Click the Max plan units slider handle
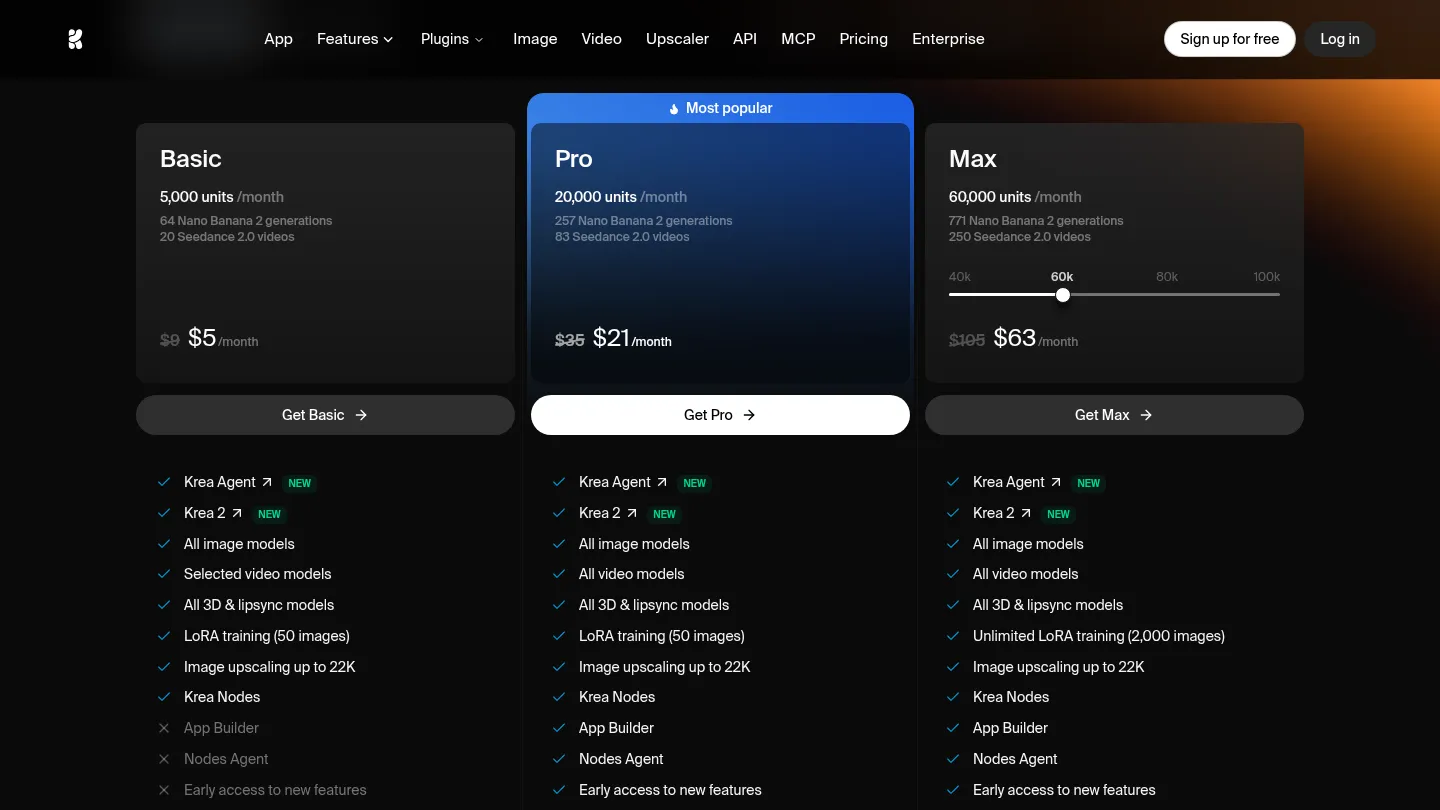This screenshot has width=1440, height=810. [x=1063, y=295]
